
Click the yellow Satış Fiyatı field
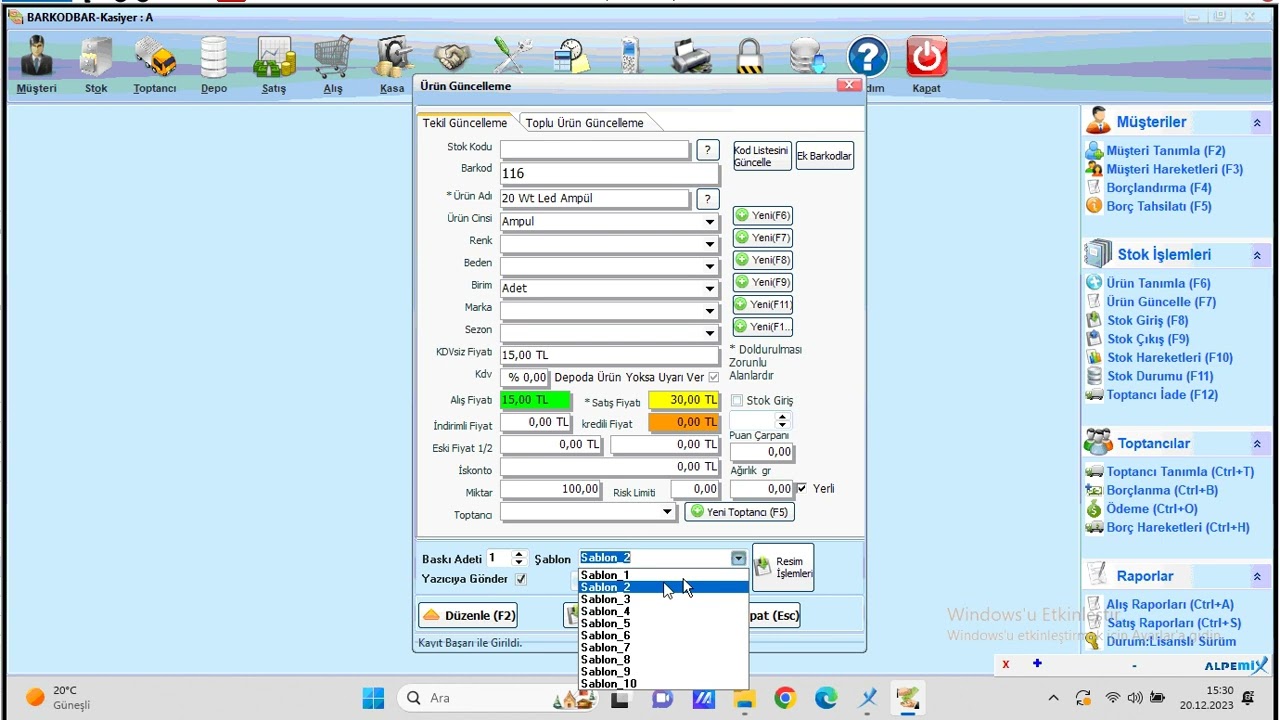(684, 400)
